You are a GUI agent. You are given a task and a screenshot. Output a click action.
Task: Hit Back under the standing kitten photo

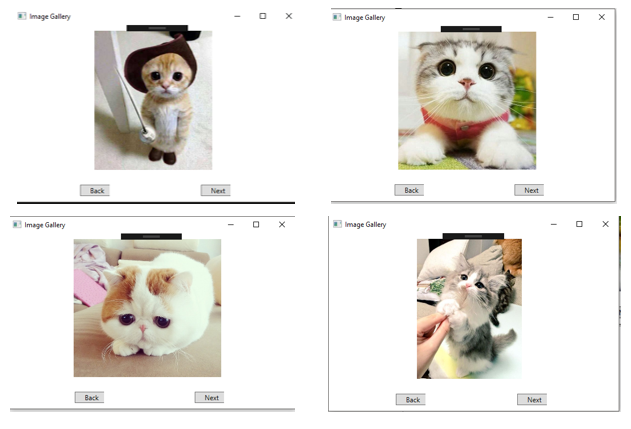click(410, 399)
